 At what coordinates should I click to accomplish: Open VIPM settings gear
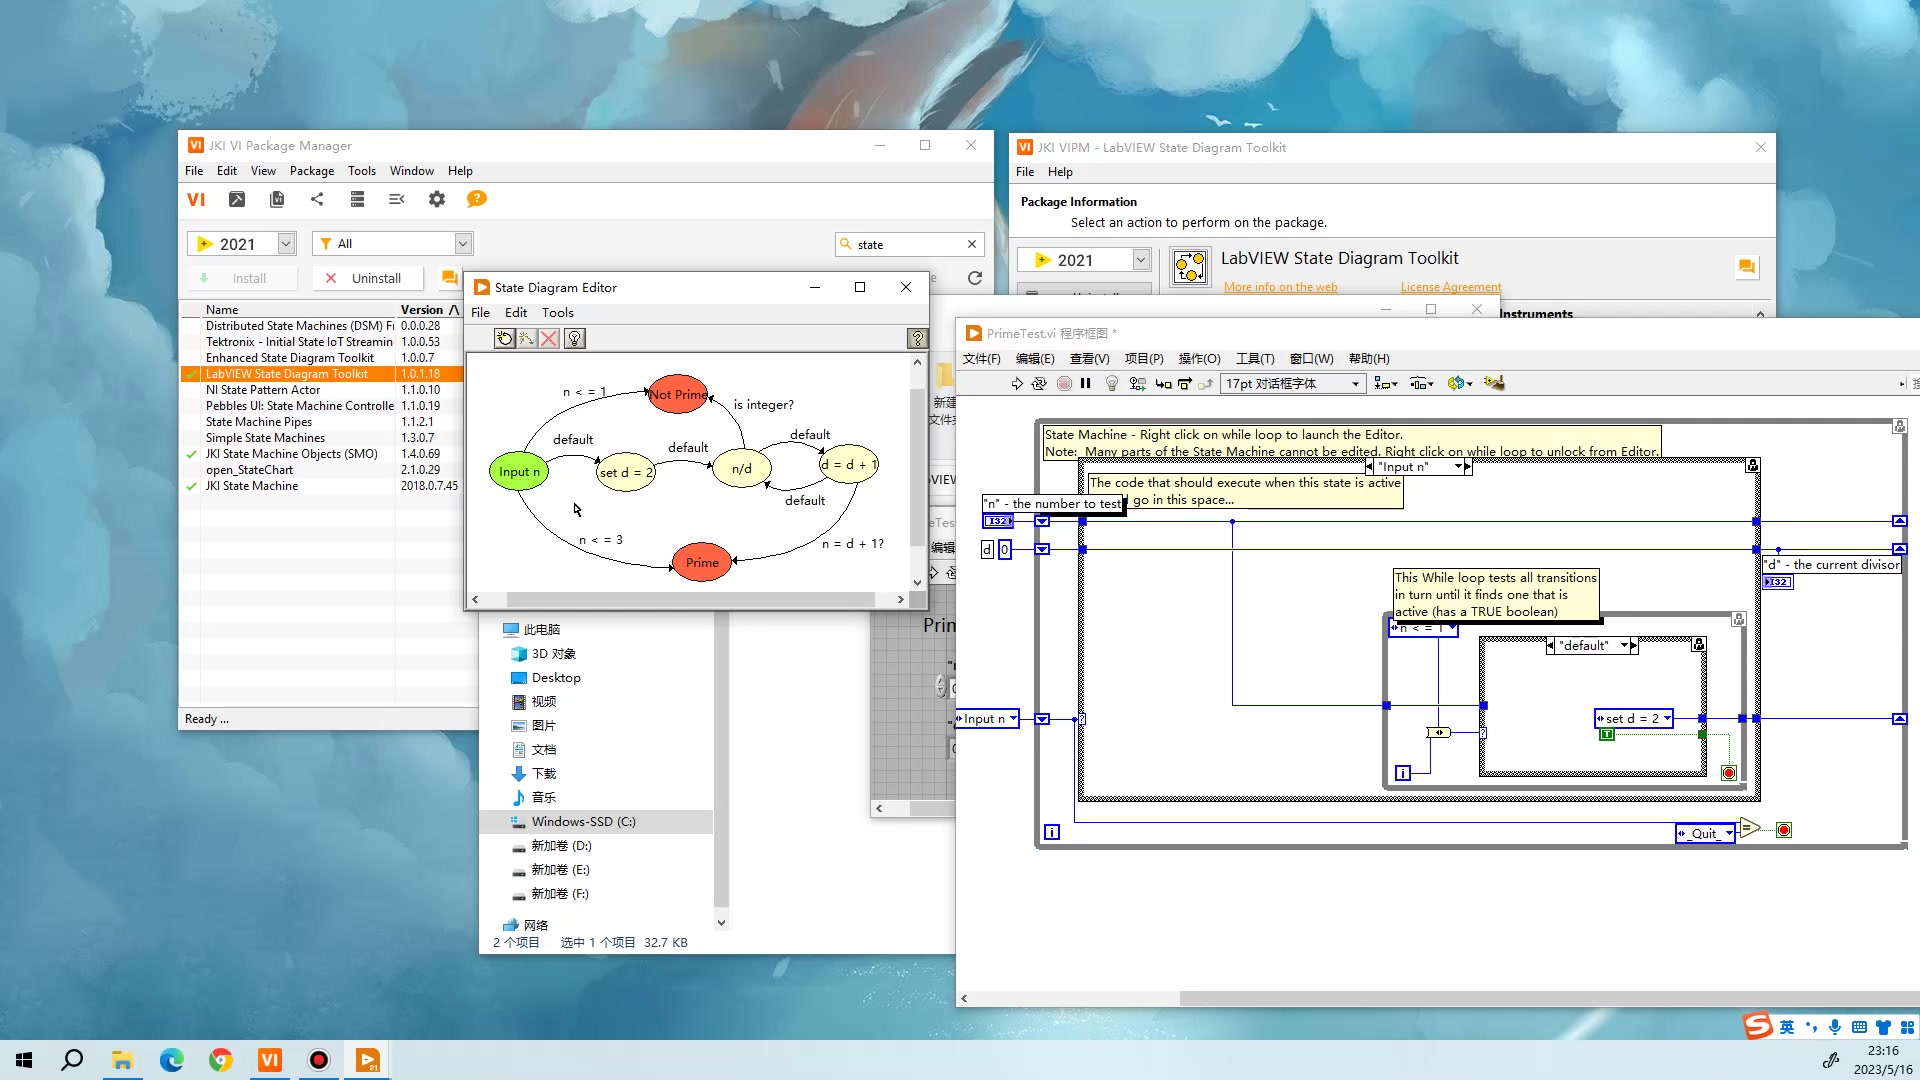click(436, 199)
